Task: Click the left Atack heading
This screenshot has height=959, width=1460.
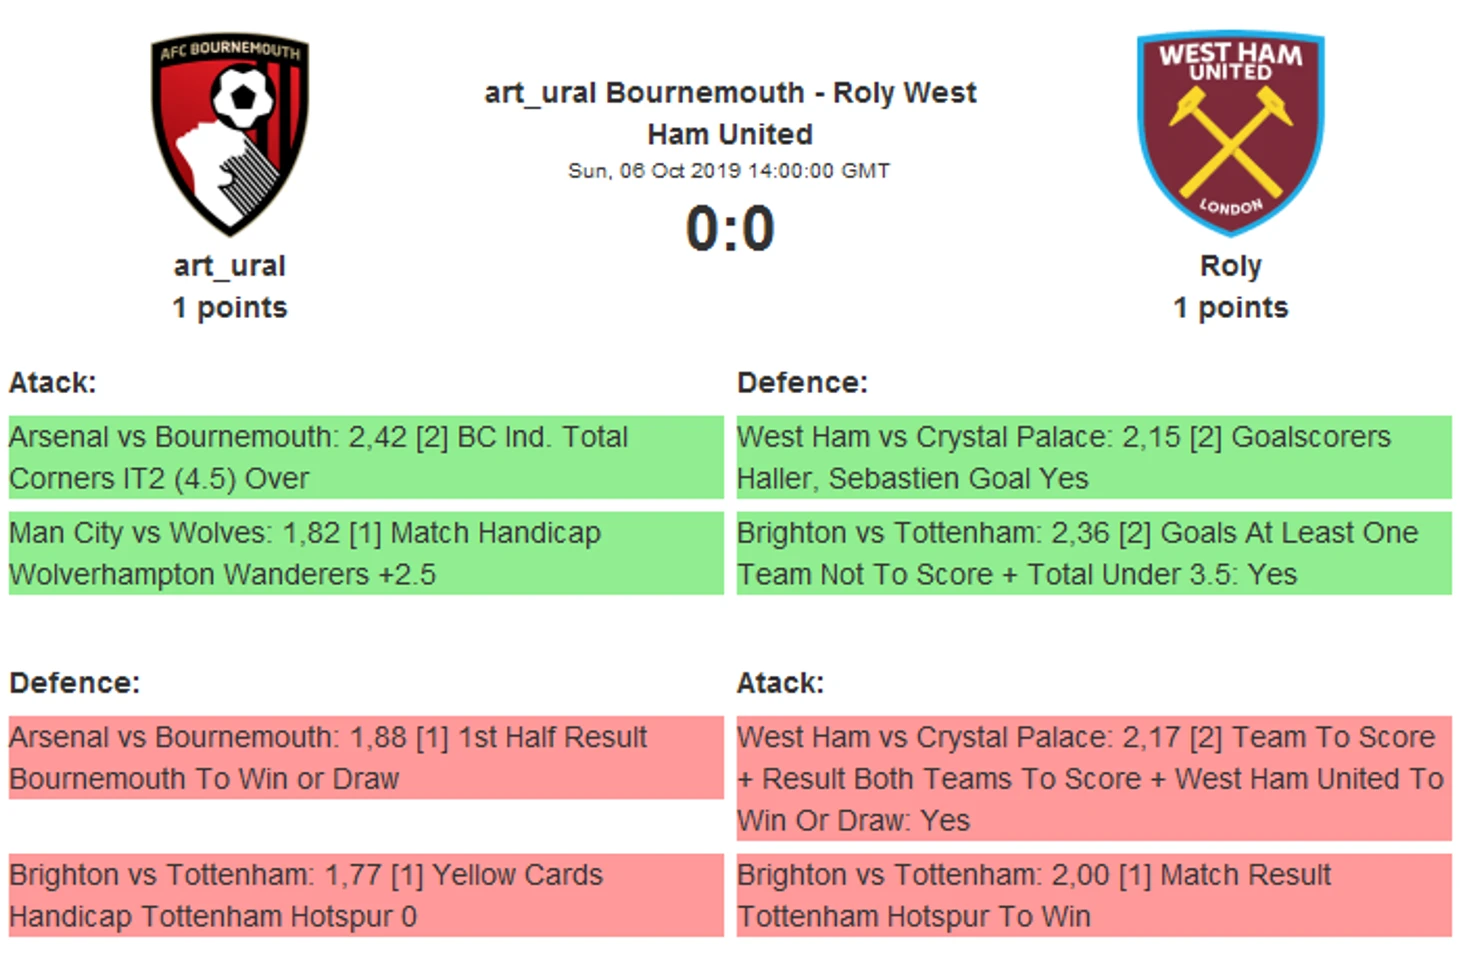Action: (x=53, y=383)
